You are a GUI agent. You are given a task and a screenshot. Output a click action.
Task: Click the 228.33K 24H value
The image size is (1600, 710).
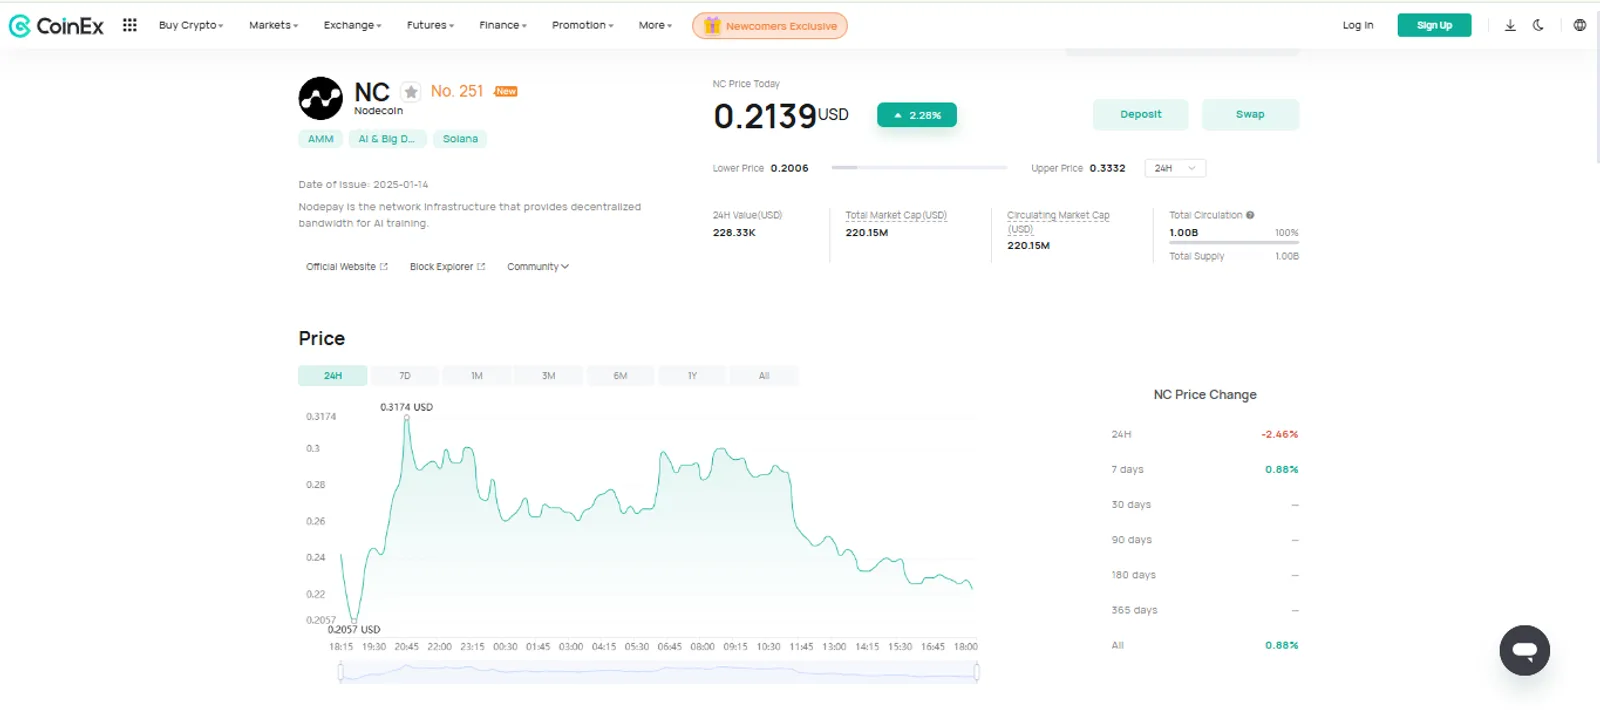734,232
